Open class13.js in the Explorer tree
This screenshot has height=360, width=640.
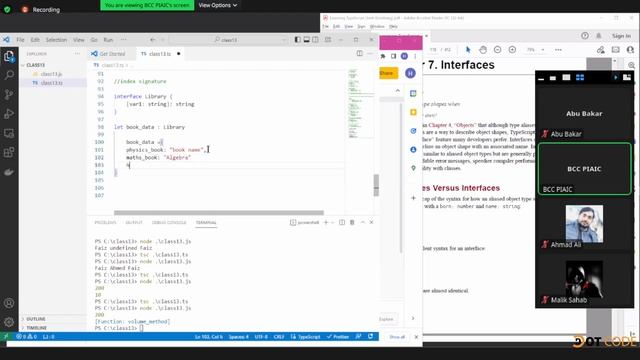coord(51,74)
